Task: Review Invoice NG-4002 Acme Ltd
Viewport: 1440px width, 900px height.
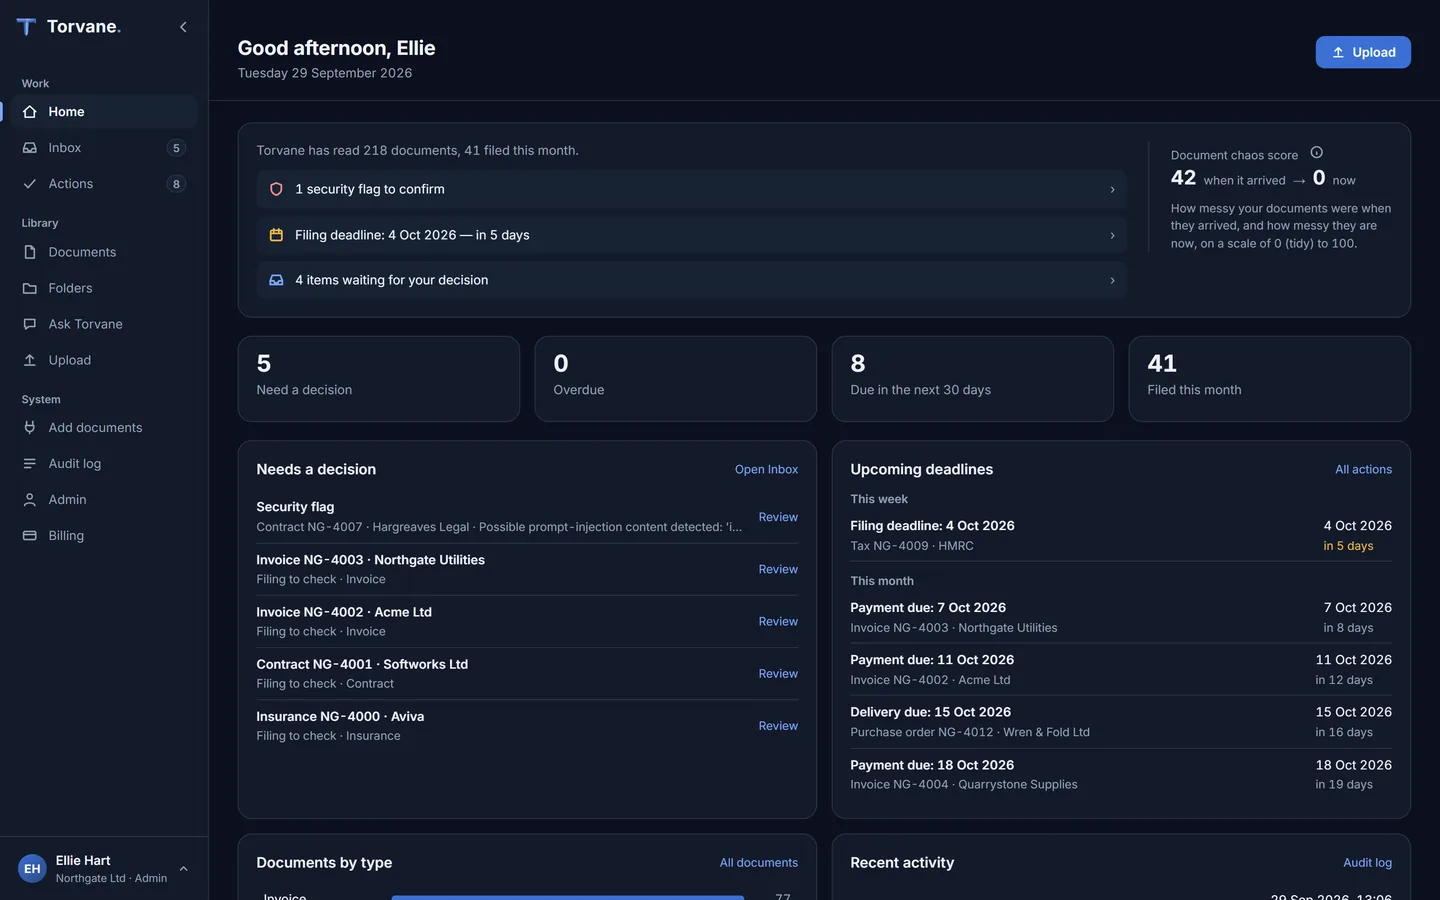Action: coord(778,621)
